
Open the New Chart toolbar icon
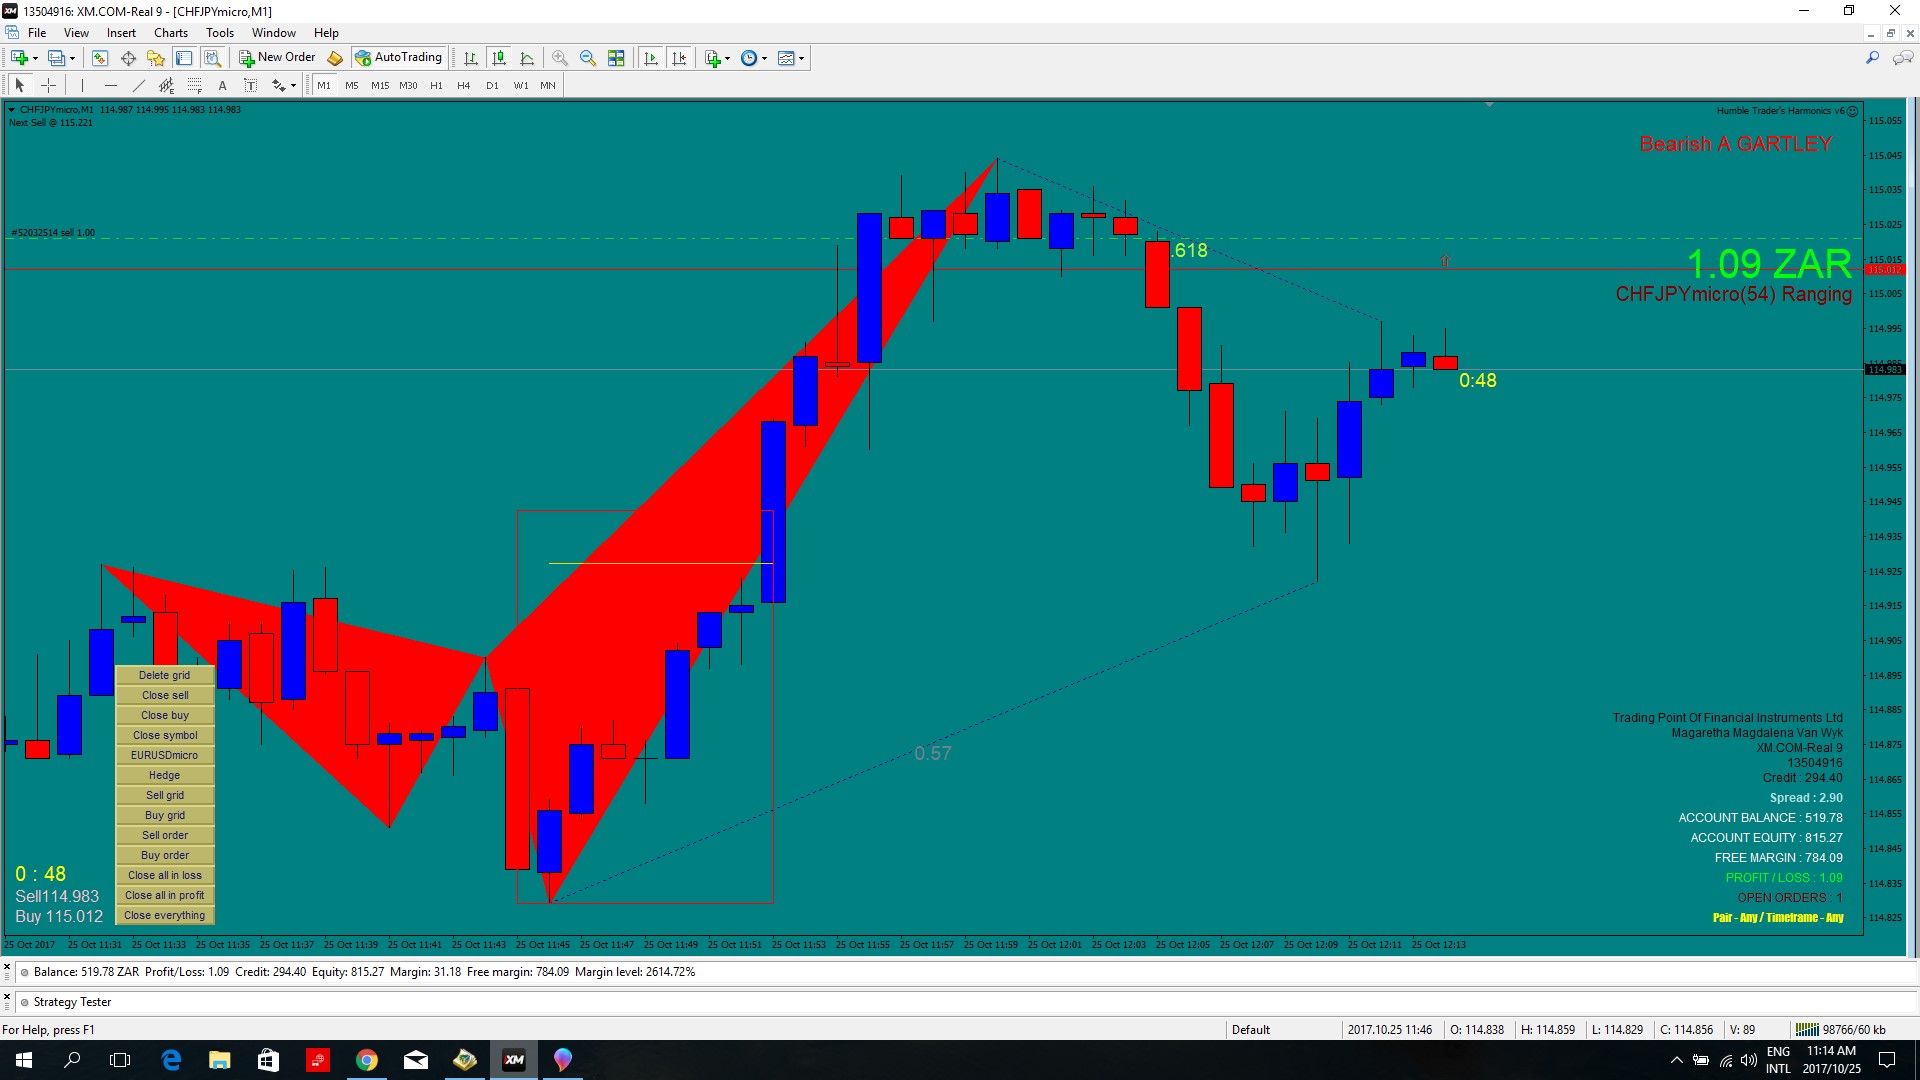click(x=19, y=58)
